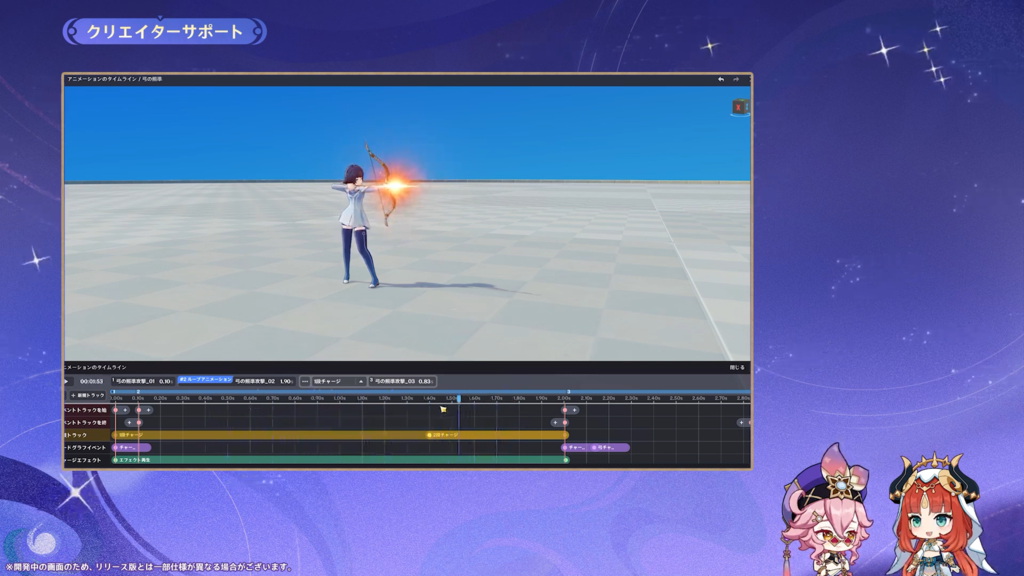The height and width of the screenshot is (576, 1024).
Task: Click the plus icon at far right of second event track
Action: (x=743, y=423)
